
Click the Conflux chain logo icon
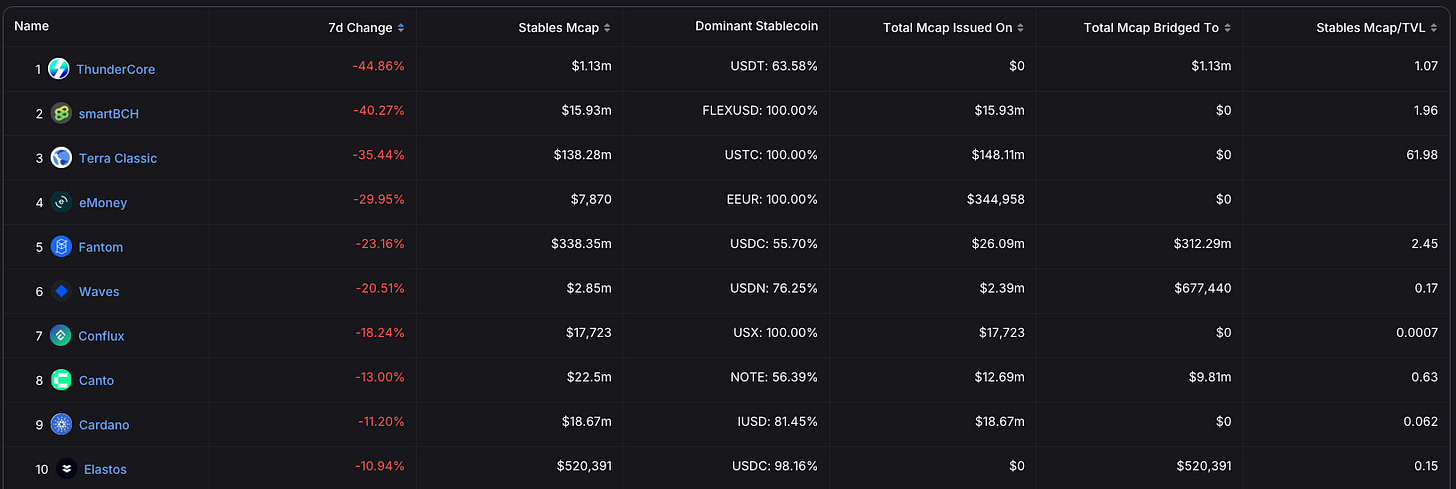coord(62,336)
